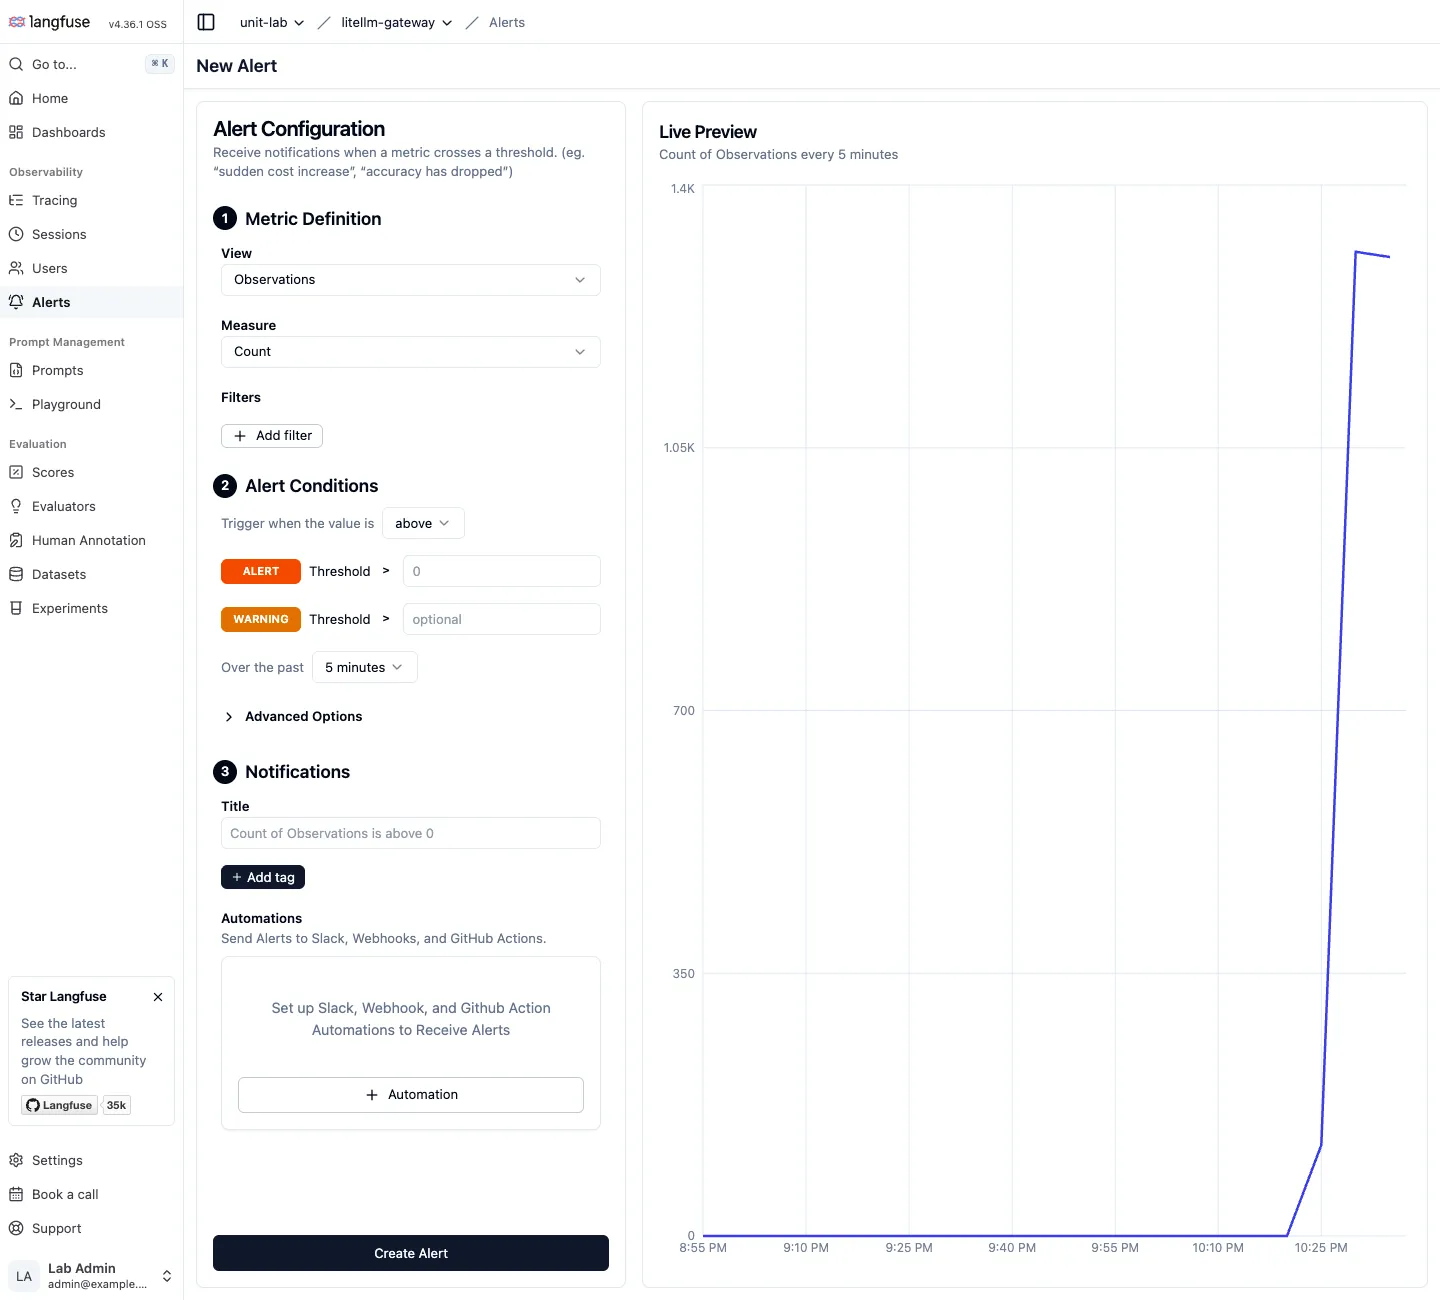Focus the ALERT threshold input field
The height and width of the screenshot is (1300, 1440).
tap(502, 571)
